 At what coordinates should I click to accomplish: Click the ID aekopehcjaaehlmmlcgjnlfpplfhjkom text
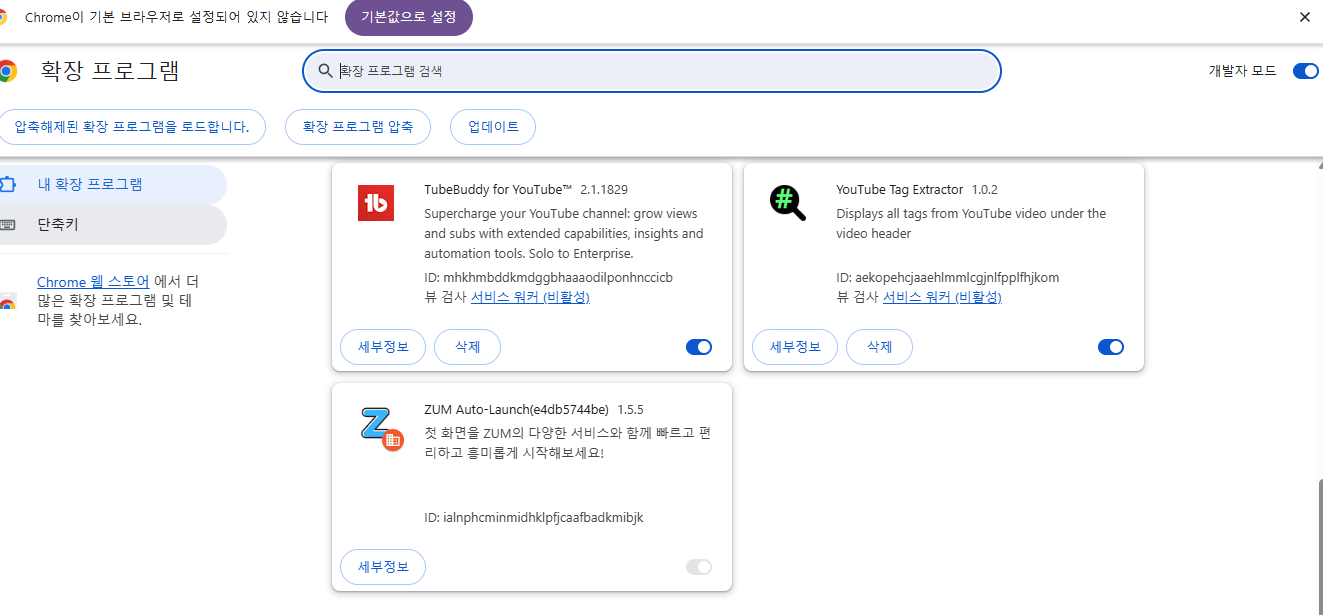pyautogui.click(x=948, y=277)
